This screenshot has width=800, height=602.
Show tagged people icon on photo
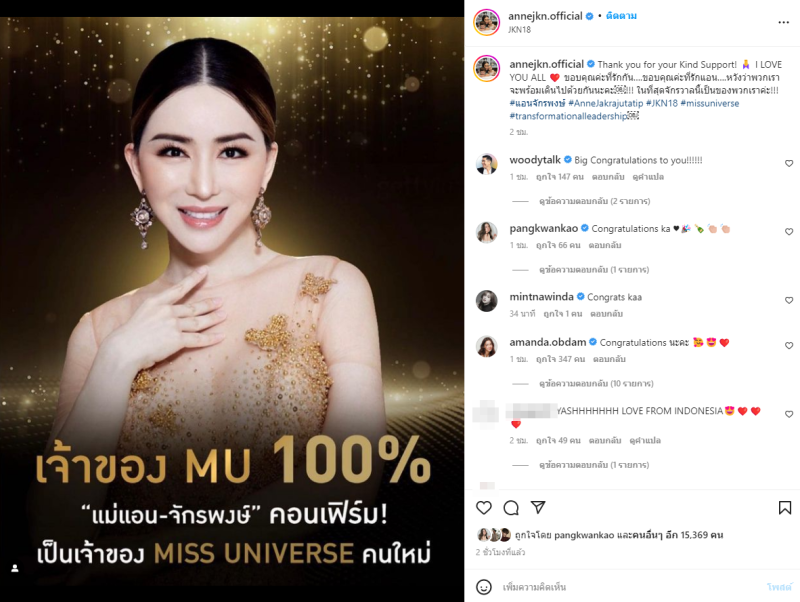point(15,568)
